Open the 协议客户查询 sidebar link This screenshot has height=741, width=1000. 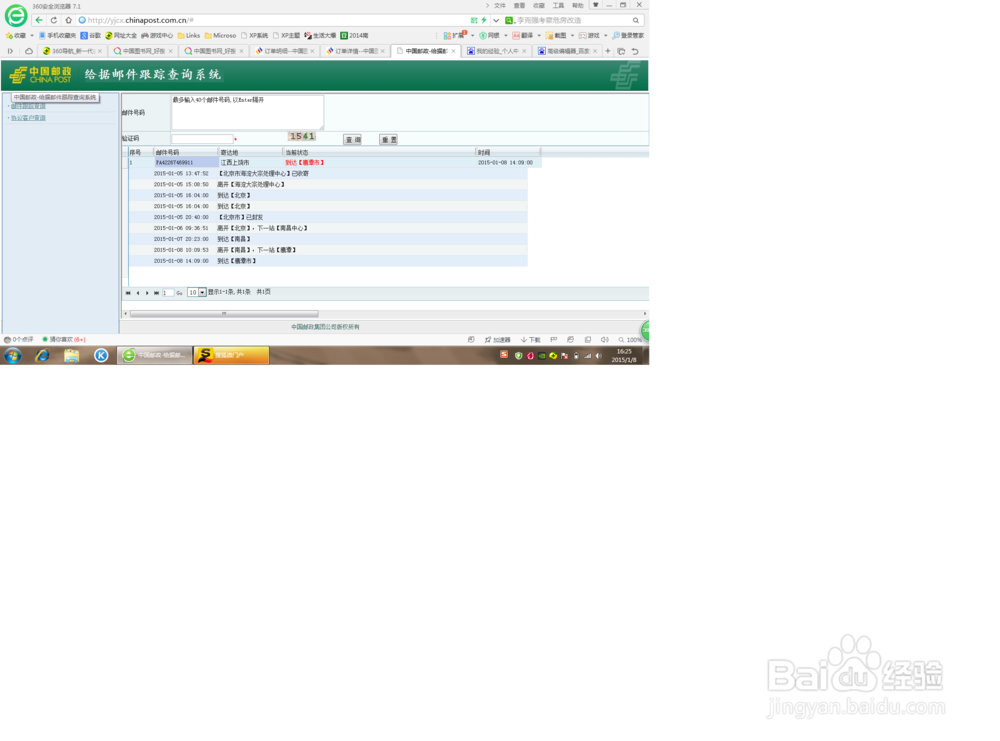point(28,118)
